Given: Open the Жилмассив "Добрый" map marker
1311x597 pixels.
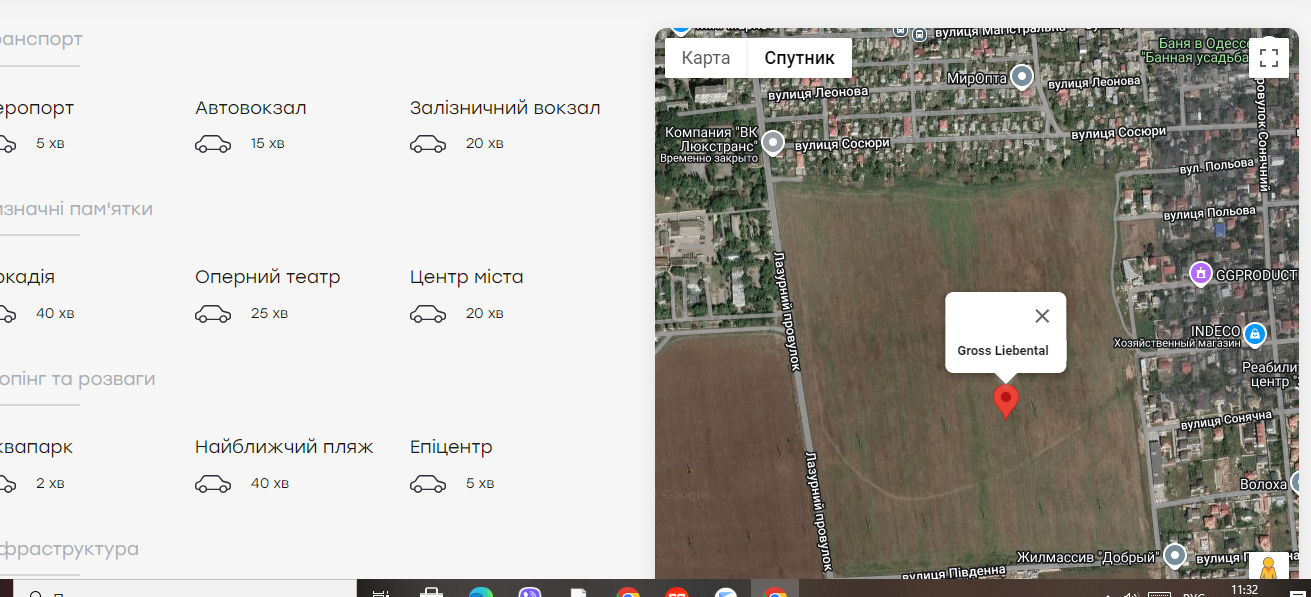Looking at the screenshot, I should pyautogui.click(x=1175, y=555).
